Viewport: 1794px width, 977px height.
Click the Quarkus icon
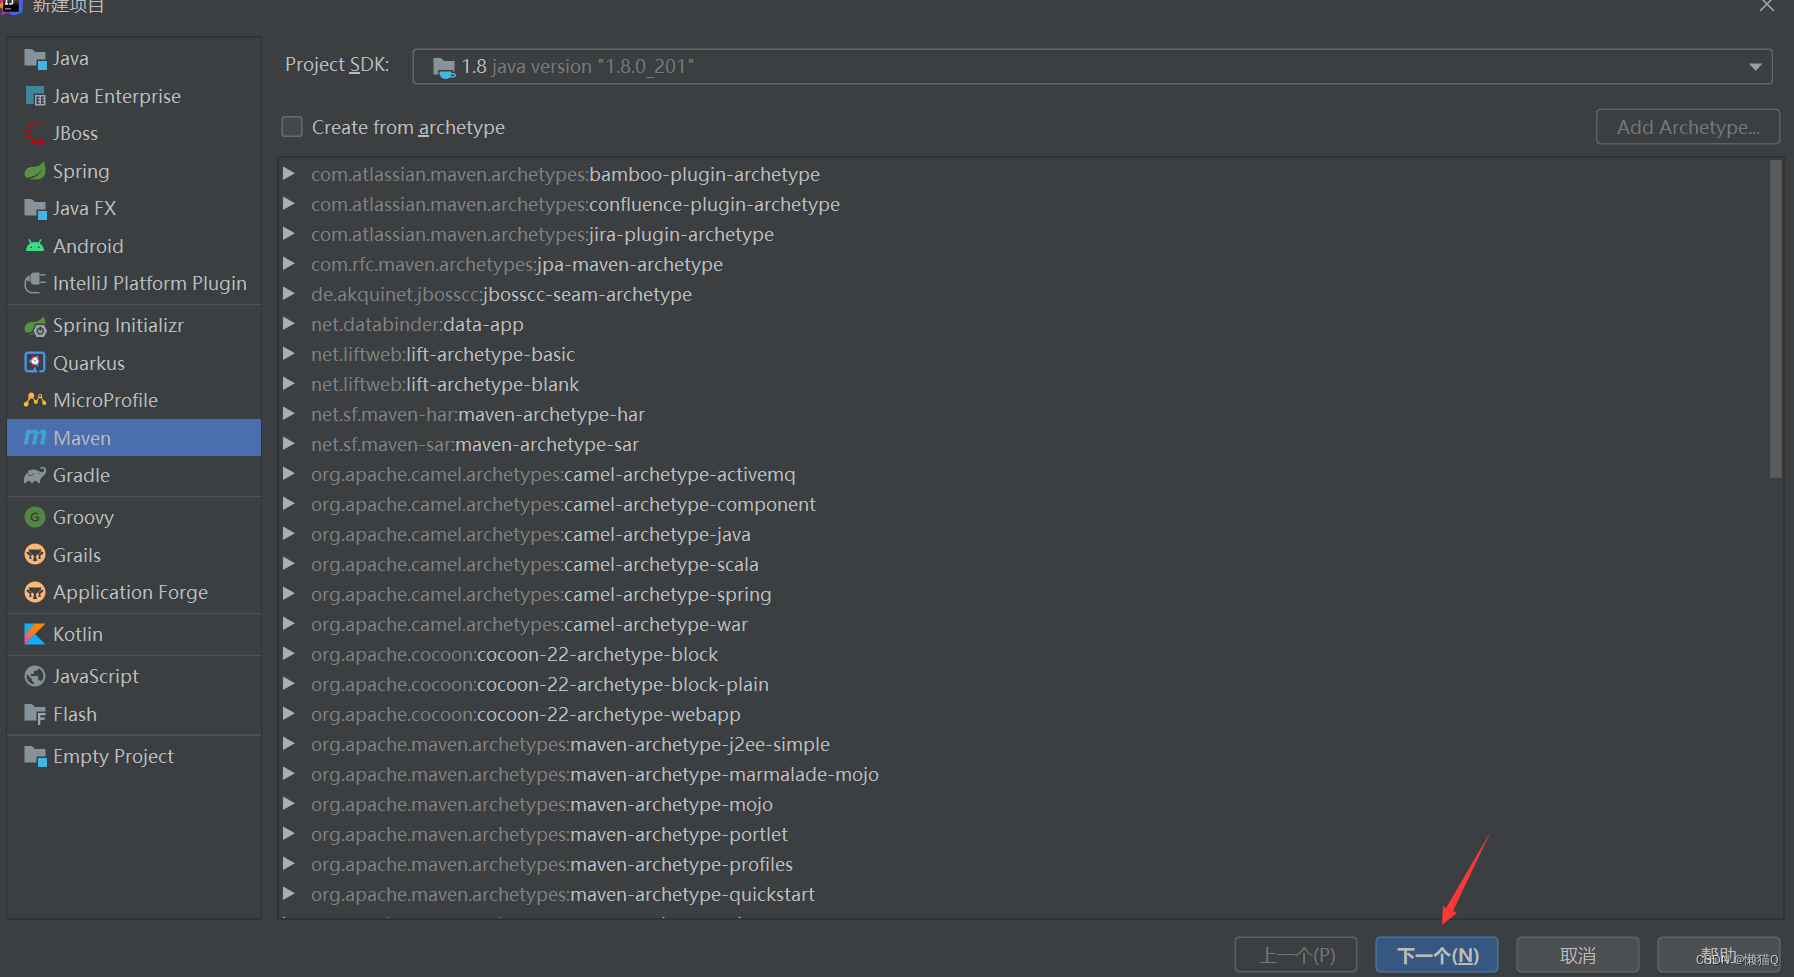click(35, 363)
